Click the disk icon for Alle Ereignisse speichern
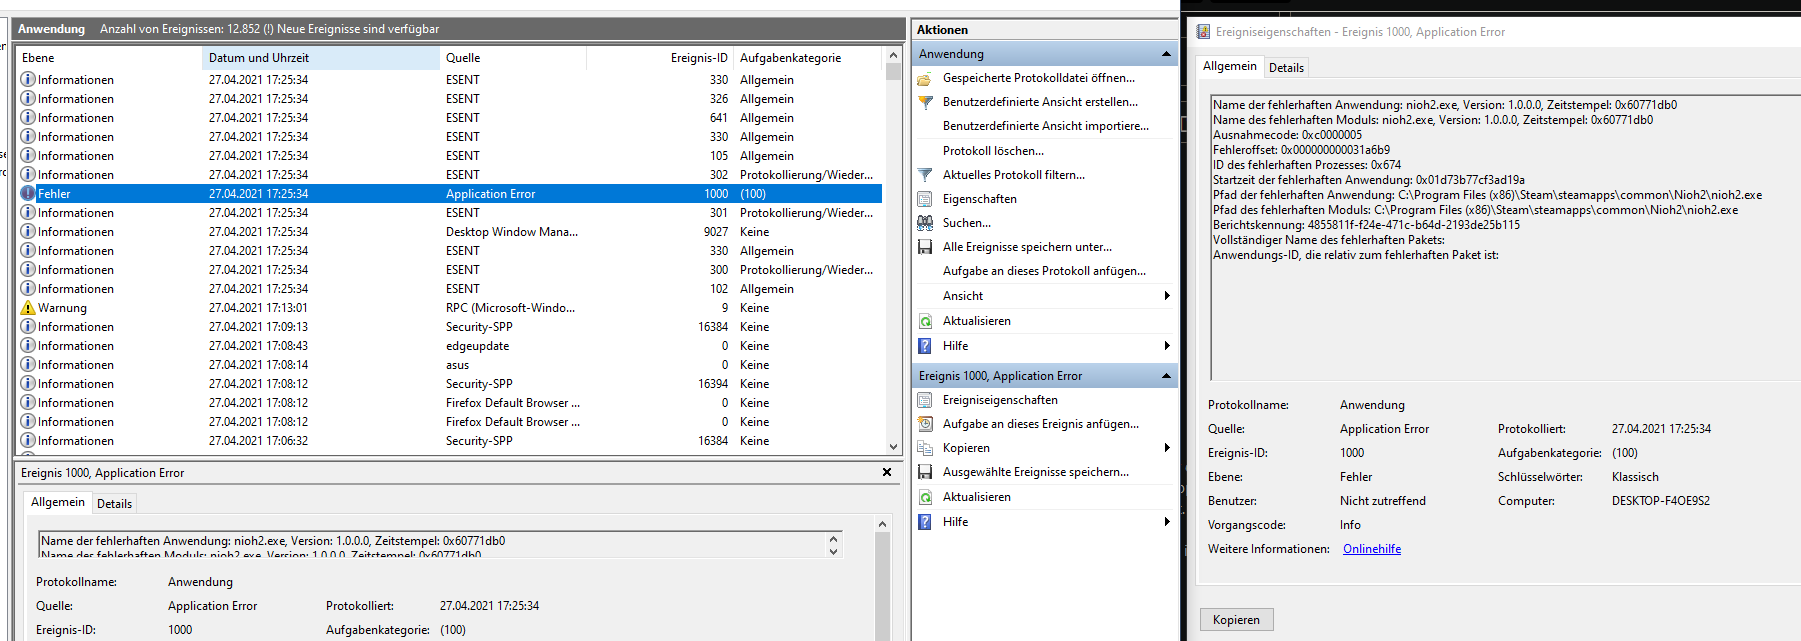The height and width of the screenshot is (641, 1801). click(925, 247)
